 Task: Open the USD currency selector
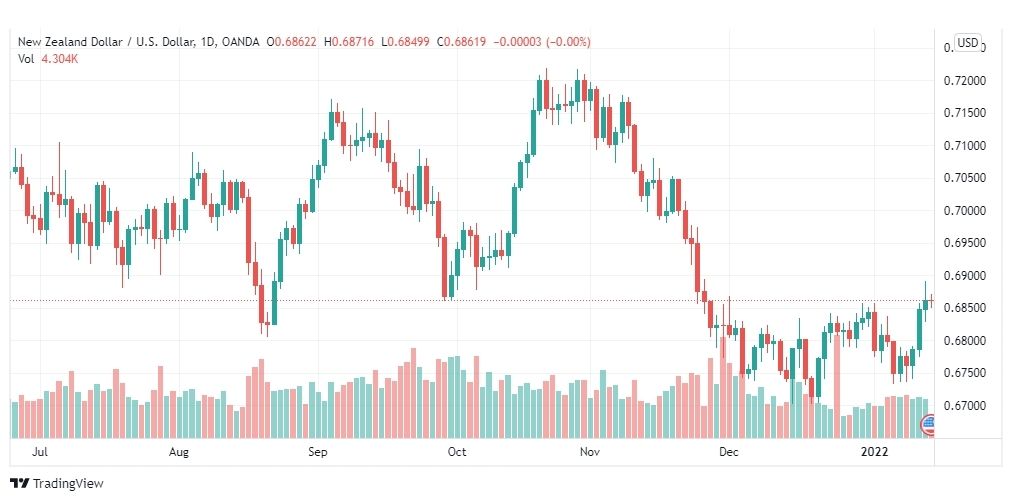click(967, 43)
